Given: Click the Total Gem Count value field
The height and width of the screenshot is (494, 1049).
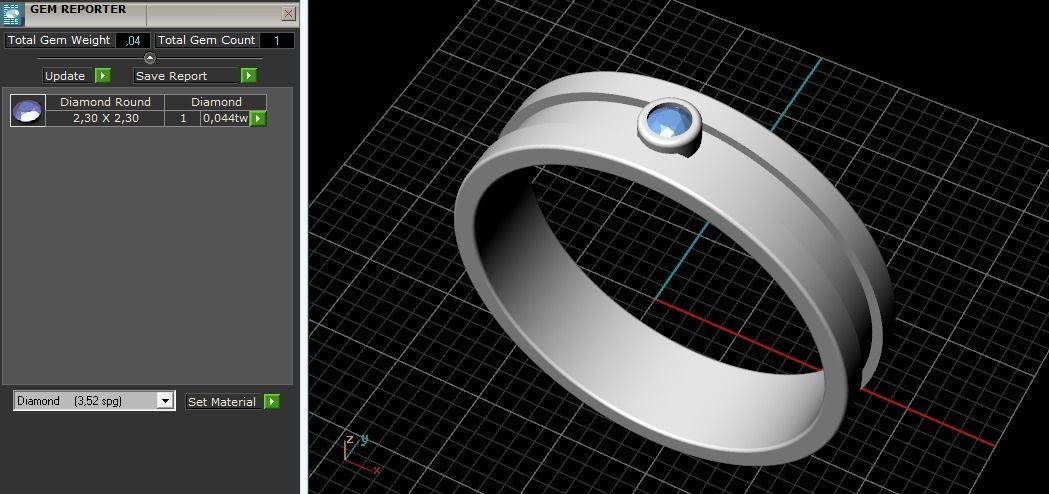Looking at the screenshot, I should (x=276, y=40).
